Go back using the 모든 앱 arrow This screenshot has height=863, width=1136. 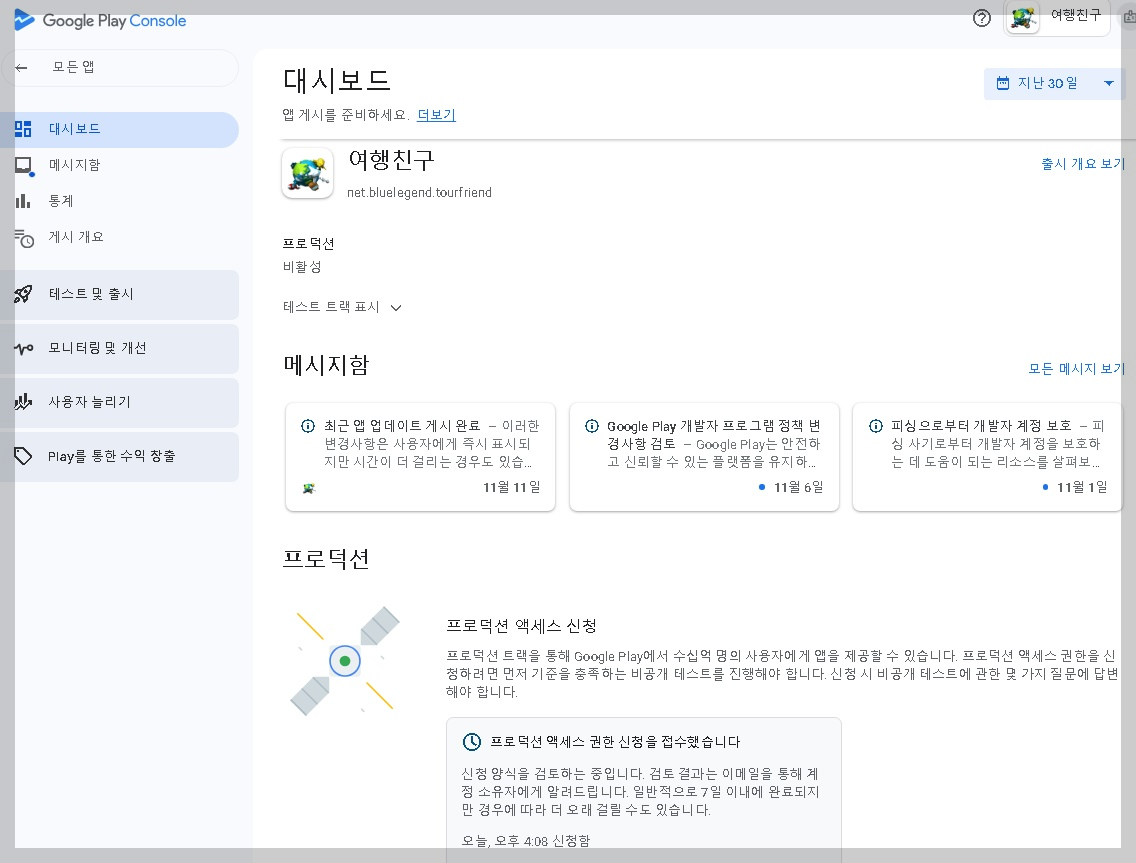tap(21, 67)
